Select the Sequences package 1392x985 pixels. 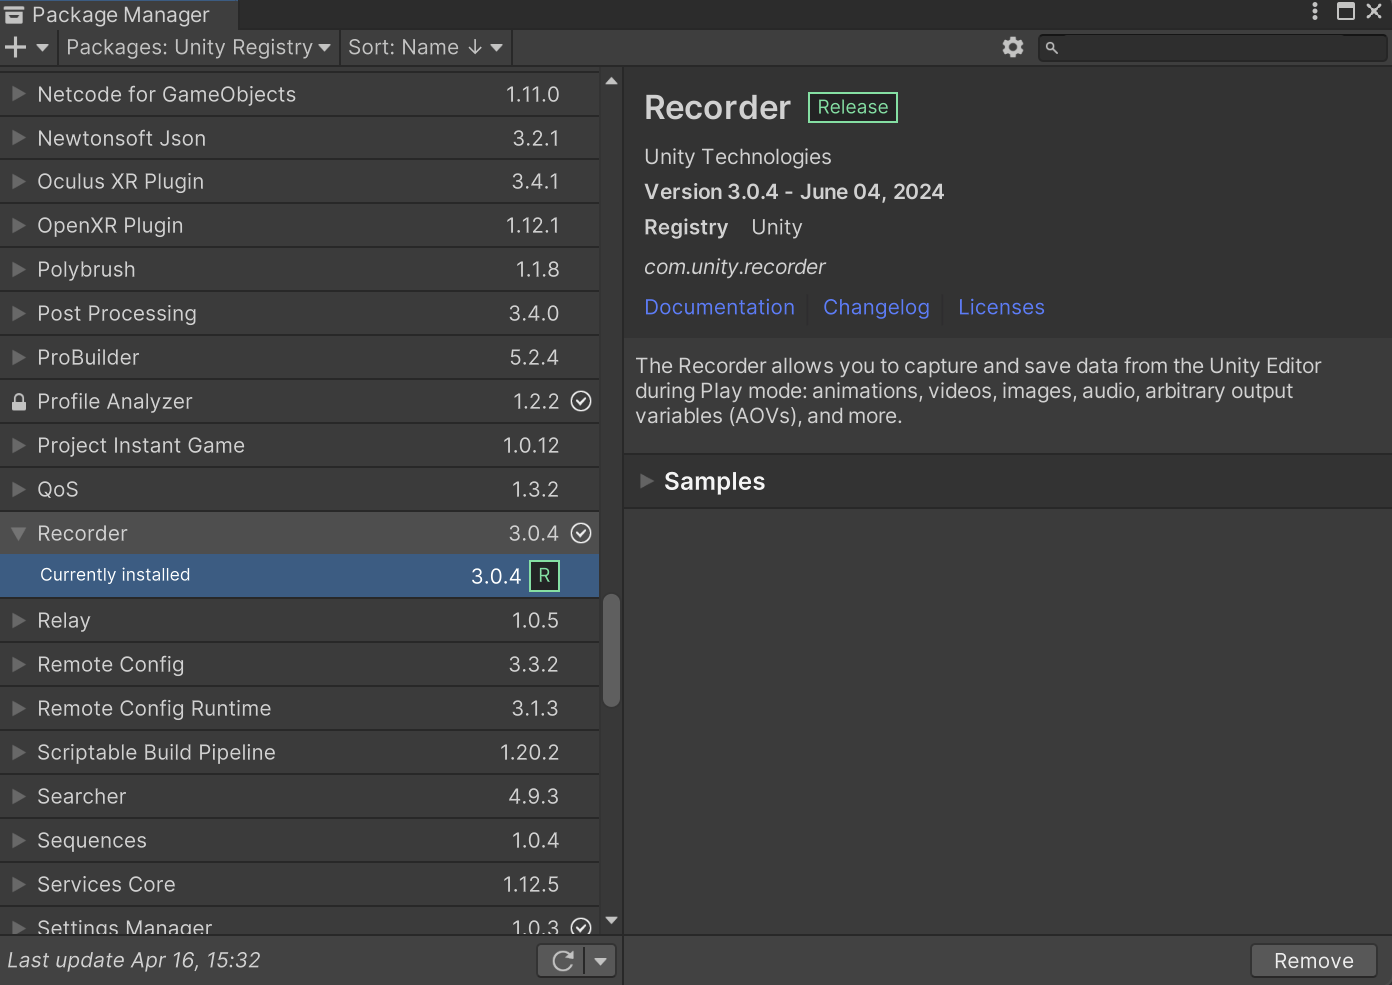(x=299, y=840)
